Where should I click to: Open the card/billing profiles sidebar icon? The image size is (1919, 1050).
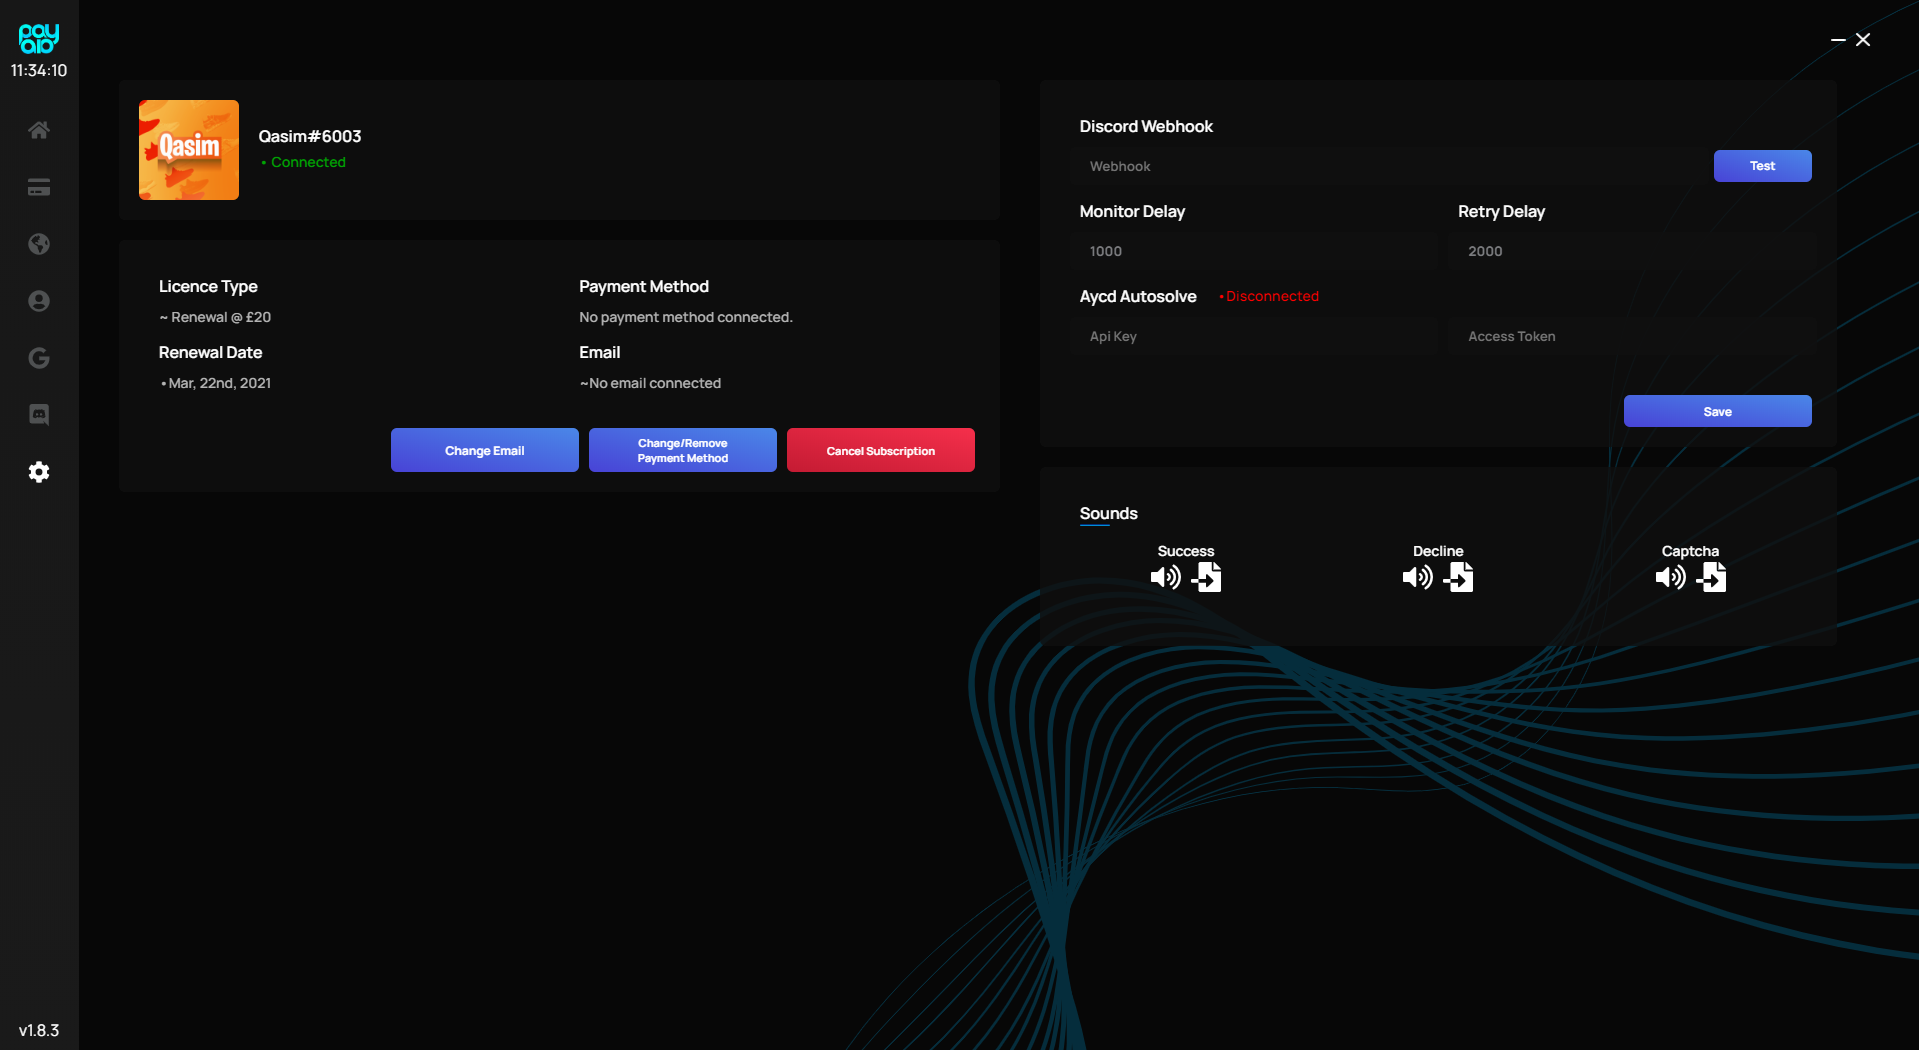[39, 188]
